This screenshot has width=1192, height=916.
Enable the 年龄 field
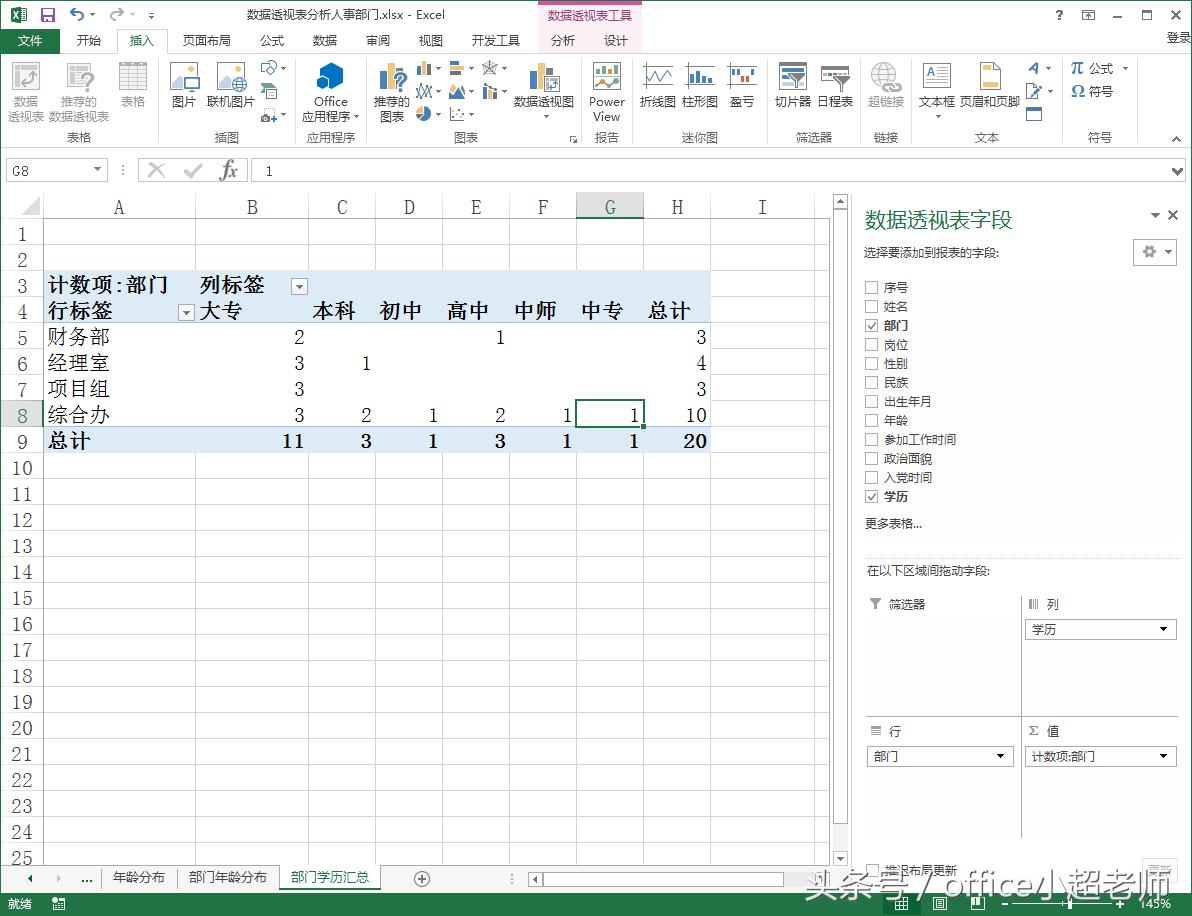871,420
